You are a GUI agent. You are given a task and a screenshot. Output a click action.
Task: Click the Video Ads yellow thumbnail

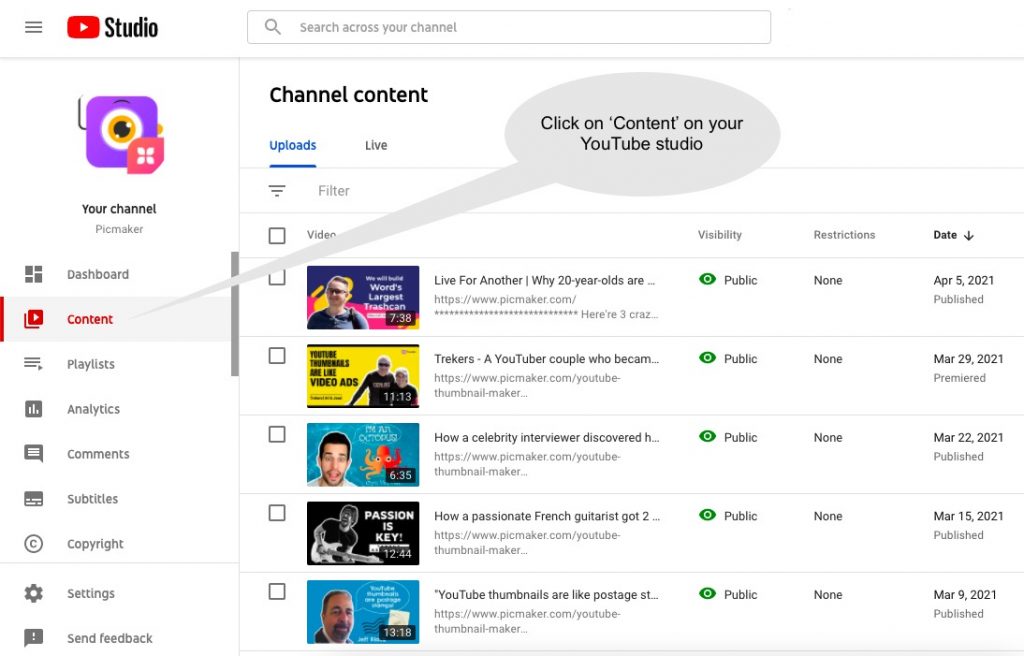363,376
